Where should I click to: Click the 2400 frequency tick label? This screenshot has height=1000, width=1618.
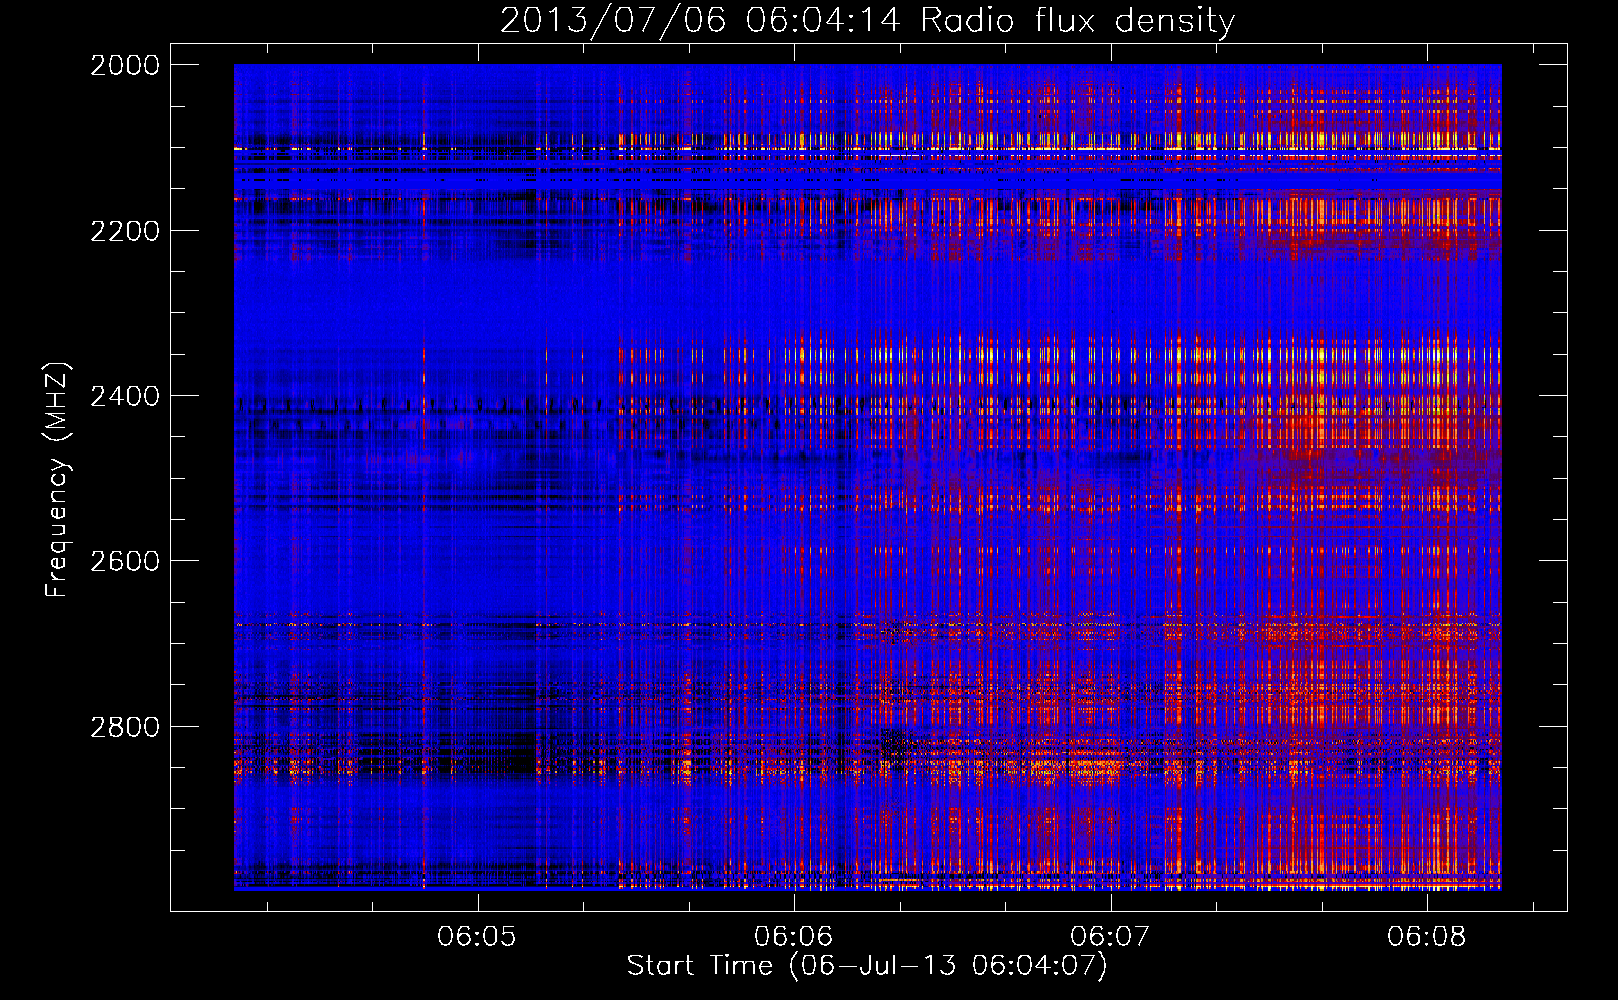pyautogui.click(x=125, y=396)
